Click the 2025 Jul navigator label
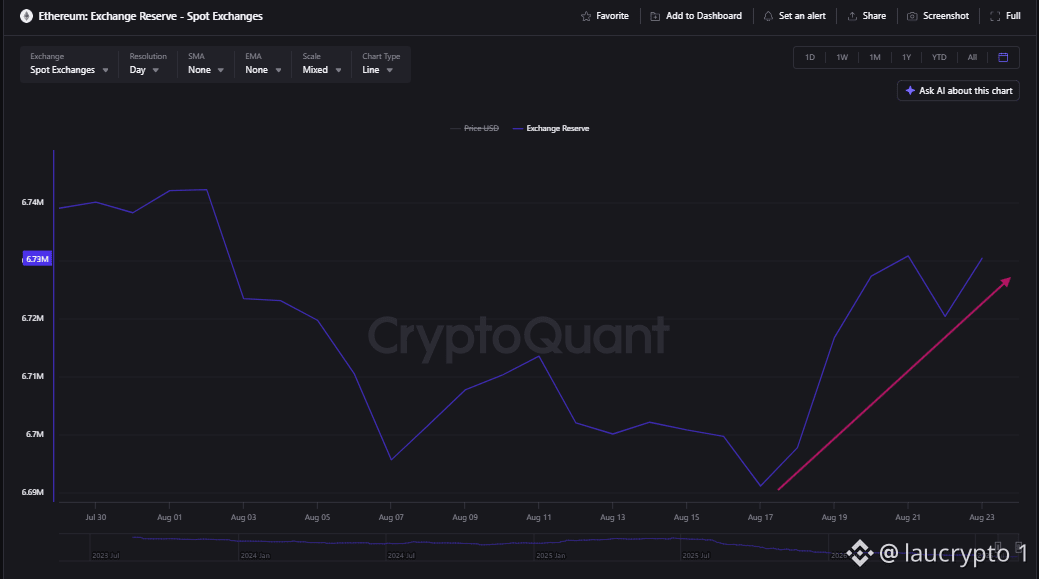This screenshot has width=1039, height=579. (x=696, y=556)
